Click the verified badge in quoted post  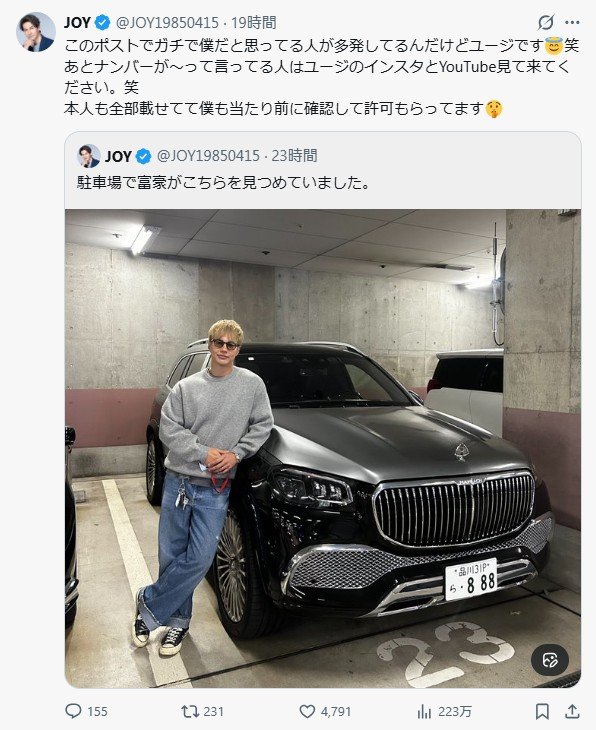(143, 156)
